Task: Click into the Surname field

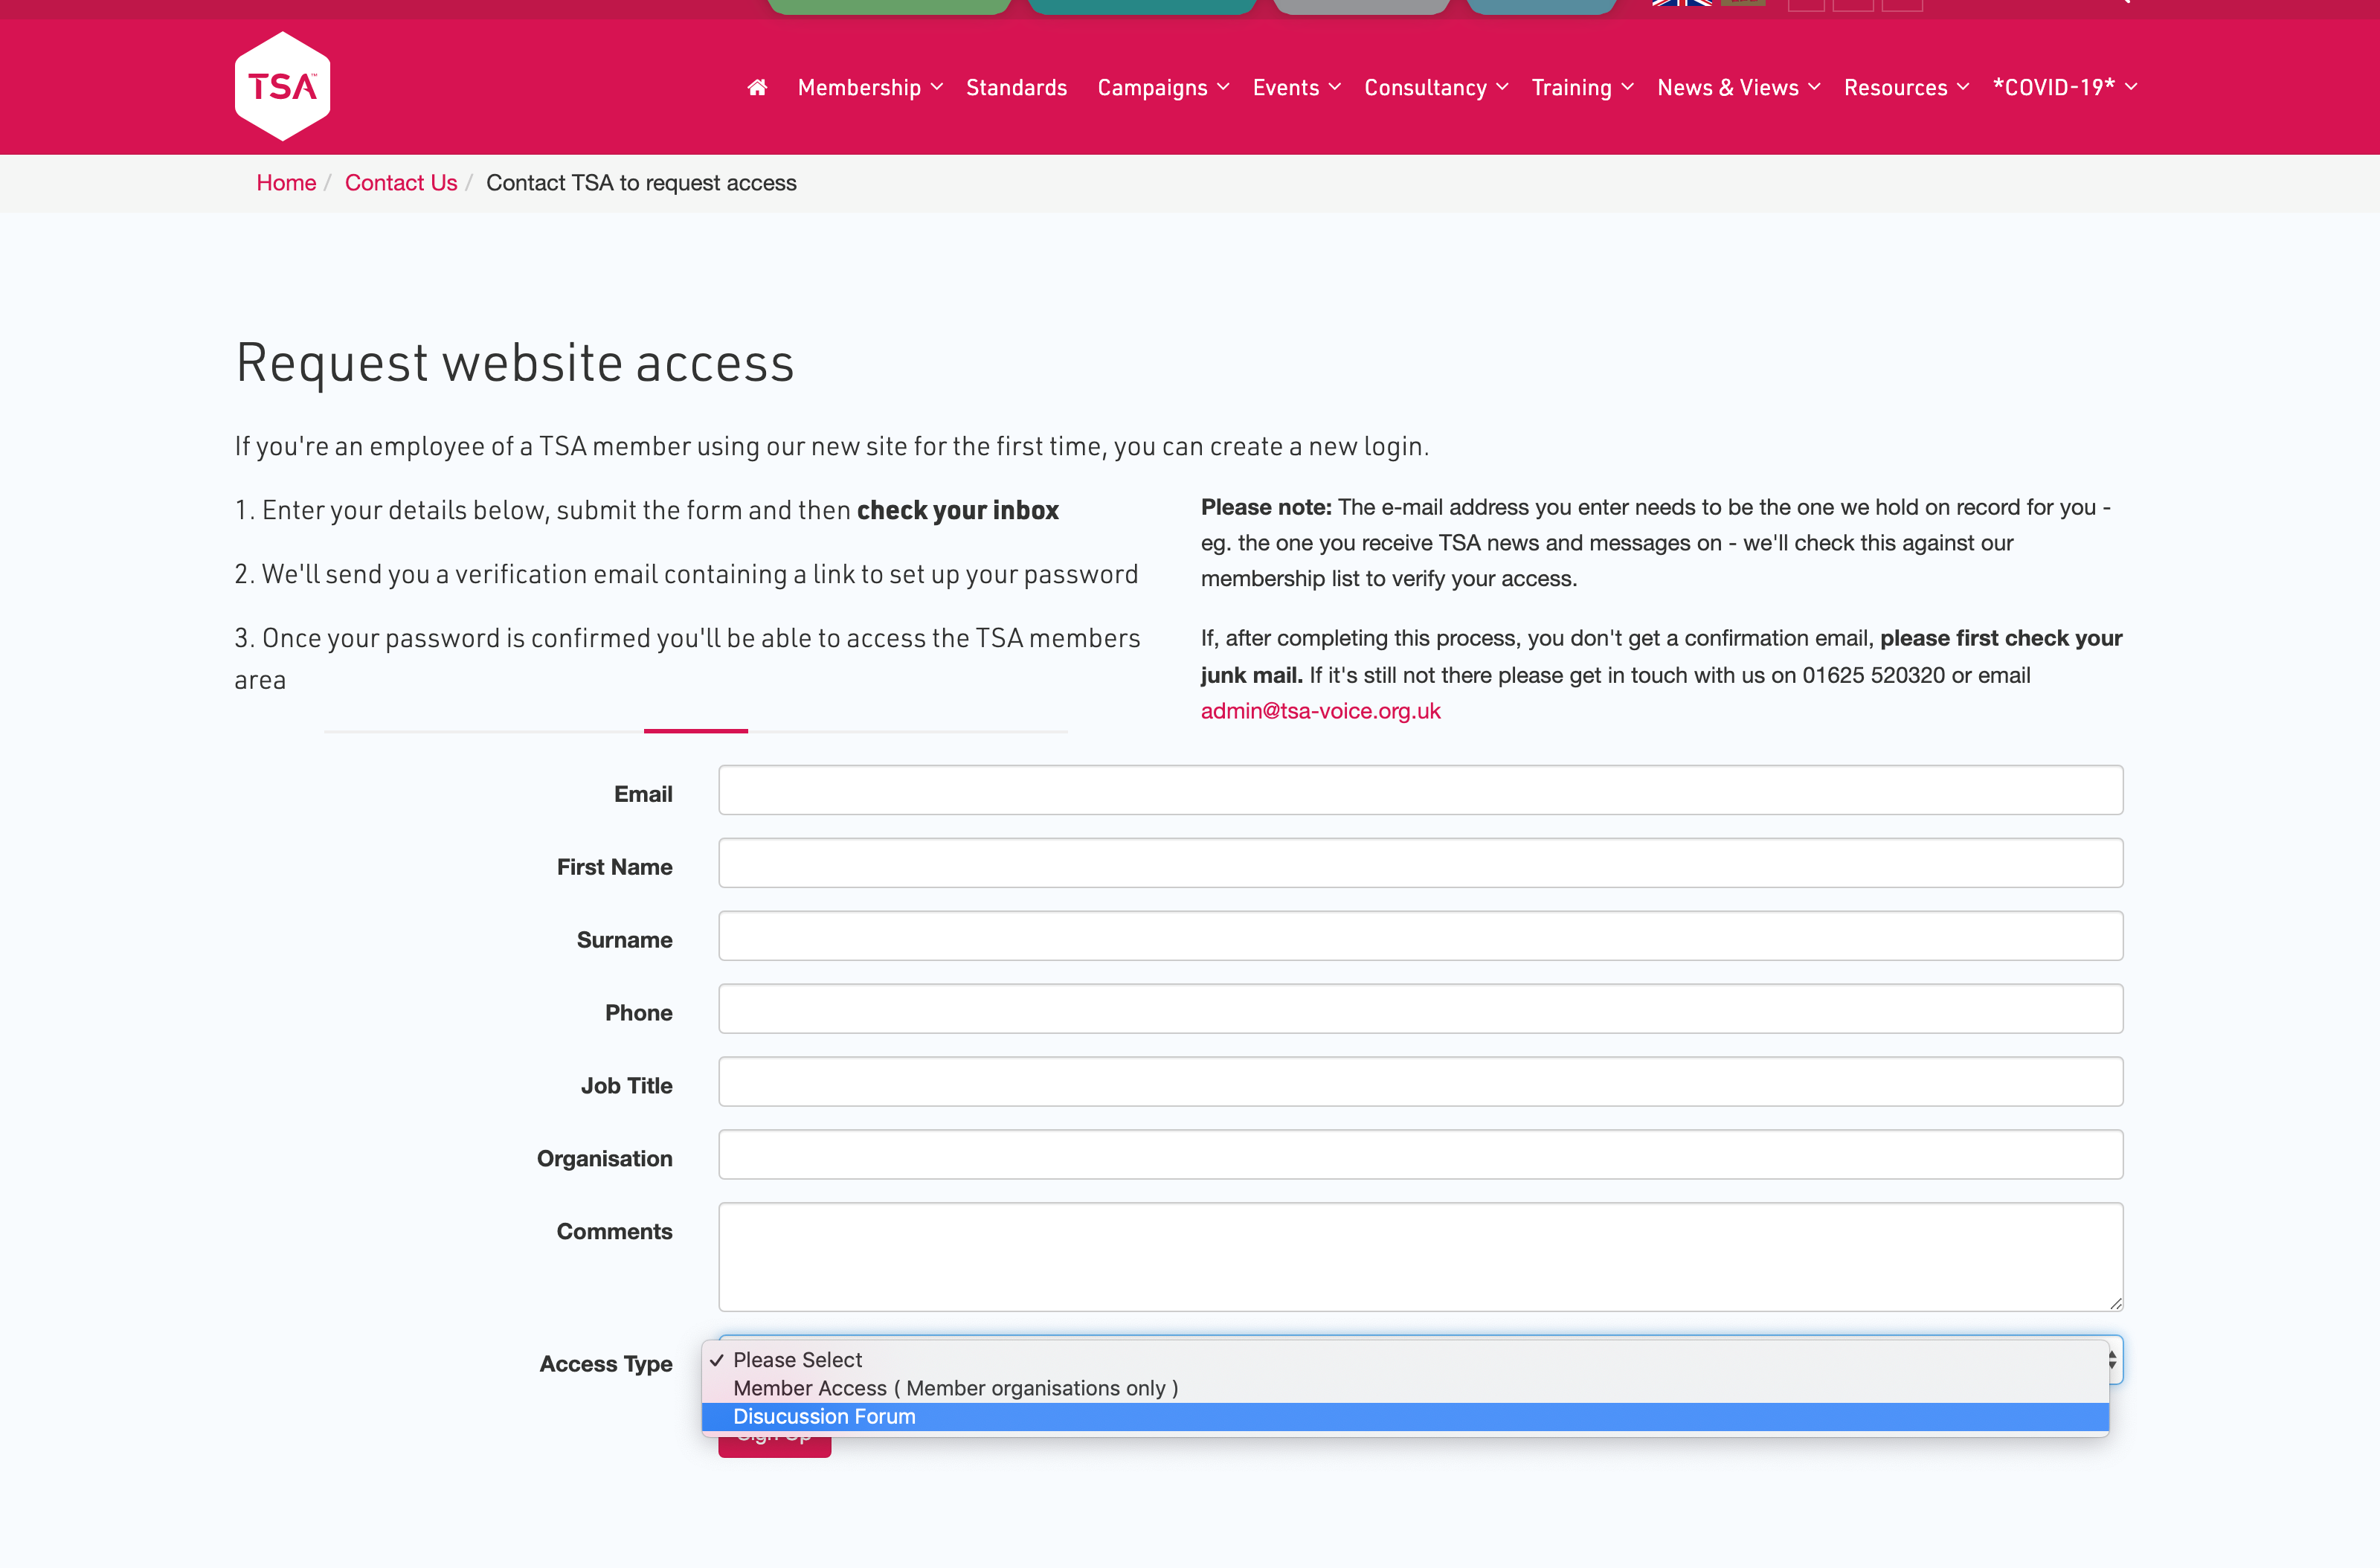Action: point(1420,936)
